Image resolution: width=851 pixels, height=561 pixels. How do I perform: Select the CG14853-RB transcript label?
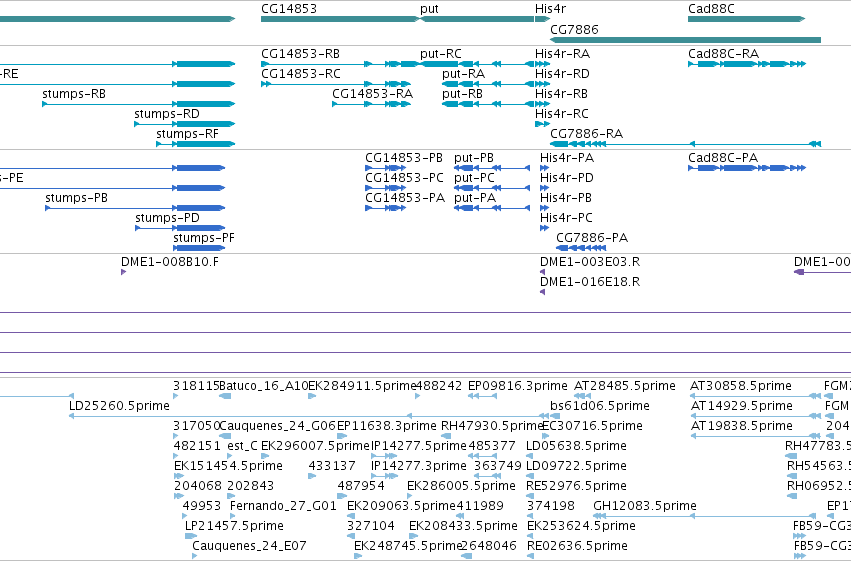click(x=301, y=54)
